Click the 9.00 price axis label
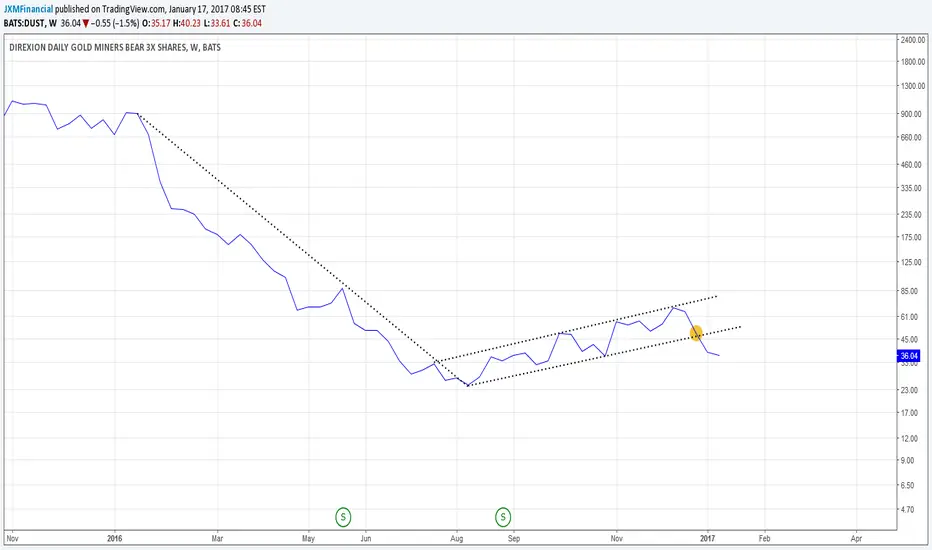 (908, 461)
